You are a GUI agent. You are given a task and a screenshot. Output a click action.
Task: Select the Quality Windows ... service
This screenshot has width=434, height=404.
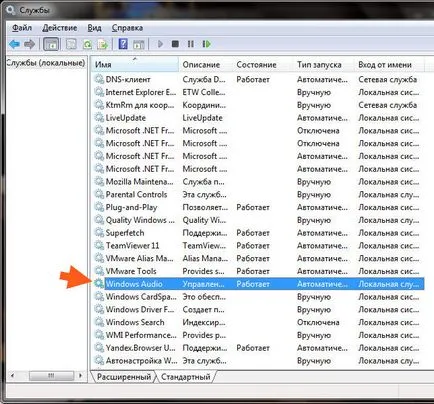(x=140, y=220)
